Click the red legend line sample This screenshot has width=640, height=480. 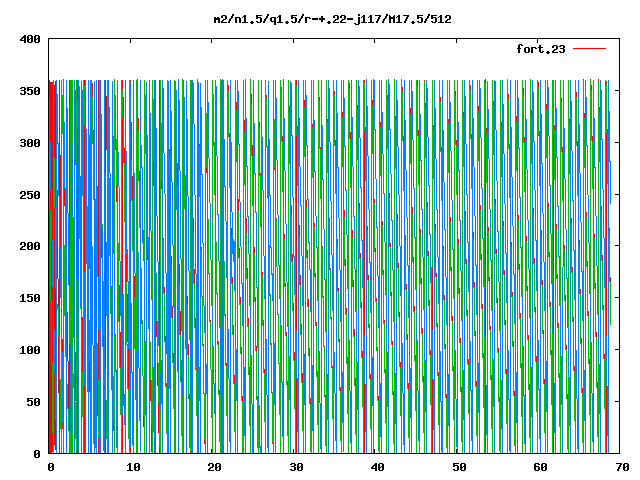589,49
